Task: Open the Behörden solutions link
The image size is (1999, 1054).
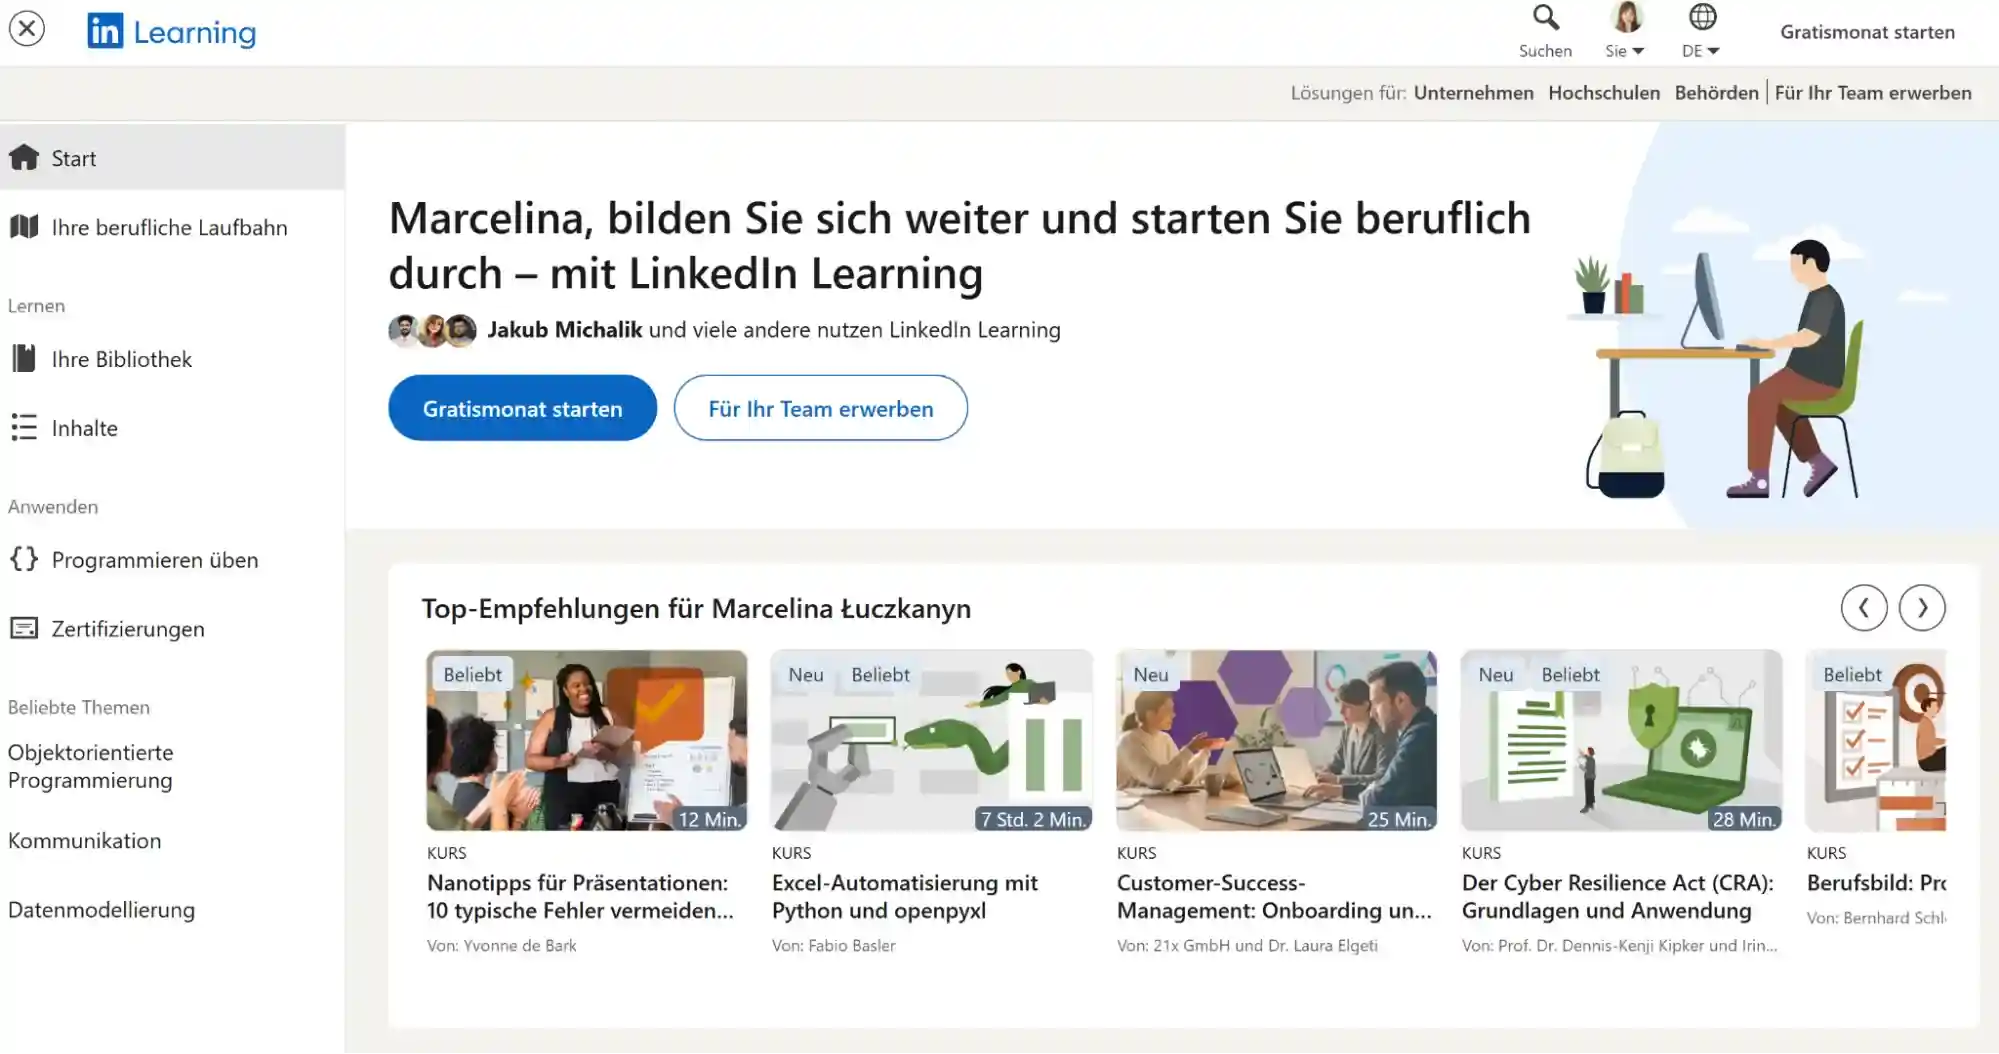Action: (1716, 93)
